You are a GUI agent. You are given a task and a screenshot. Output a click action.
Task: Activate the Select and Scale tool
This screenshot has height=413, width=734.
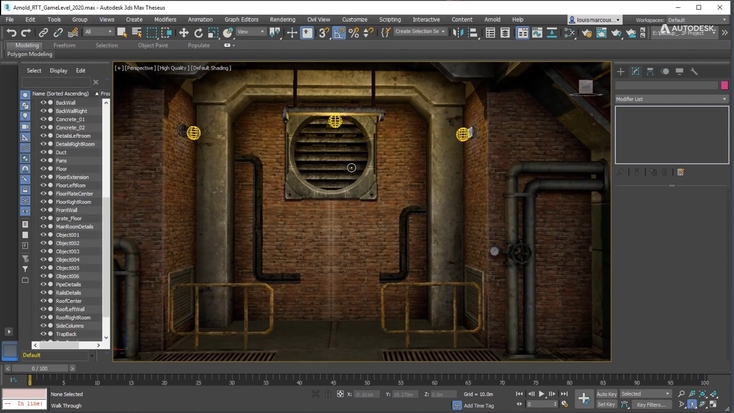pyautogui.click(x=213, y=33)
